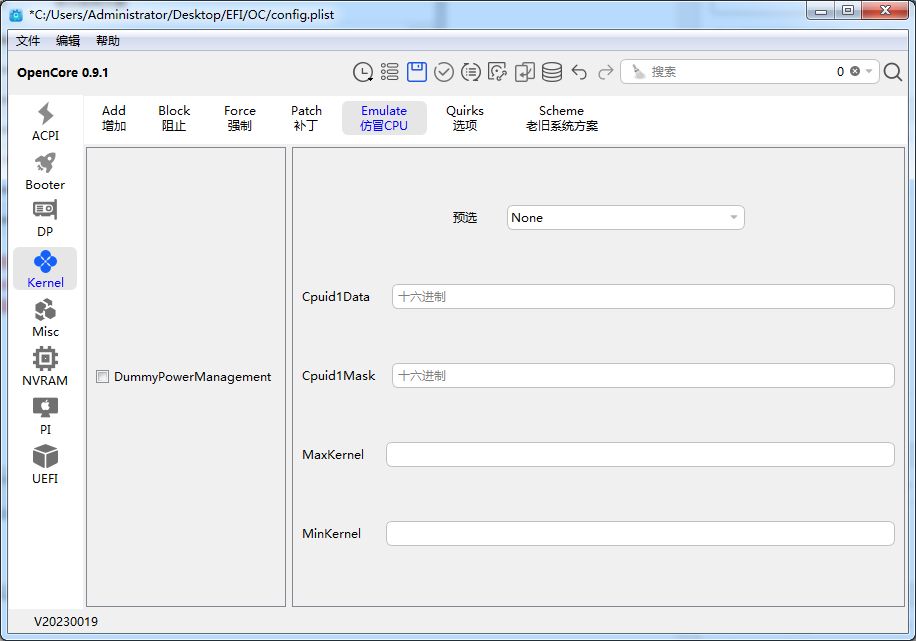Viewport: 916px width, 641px height.
Task: Open the 文件 menu
Action: click(28, 41)
